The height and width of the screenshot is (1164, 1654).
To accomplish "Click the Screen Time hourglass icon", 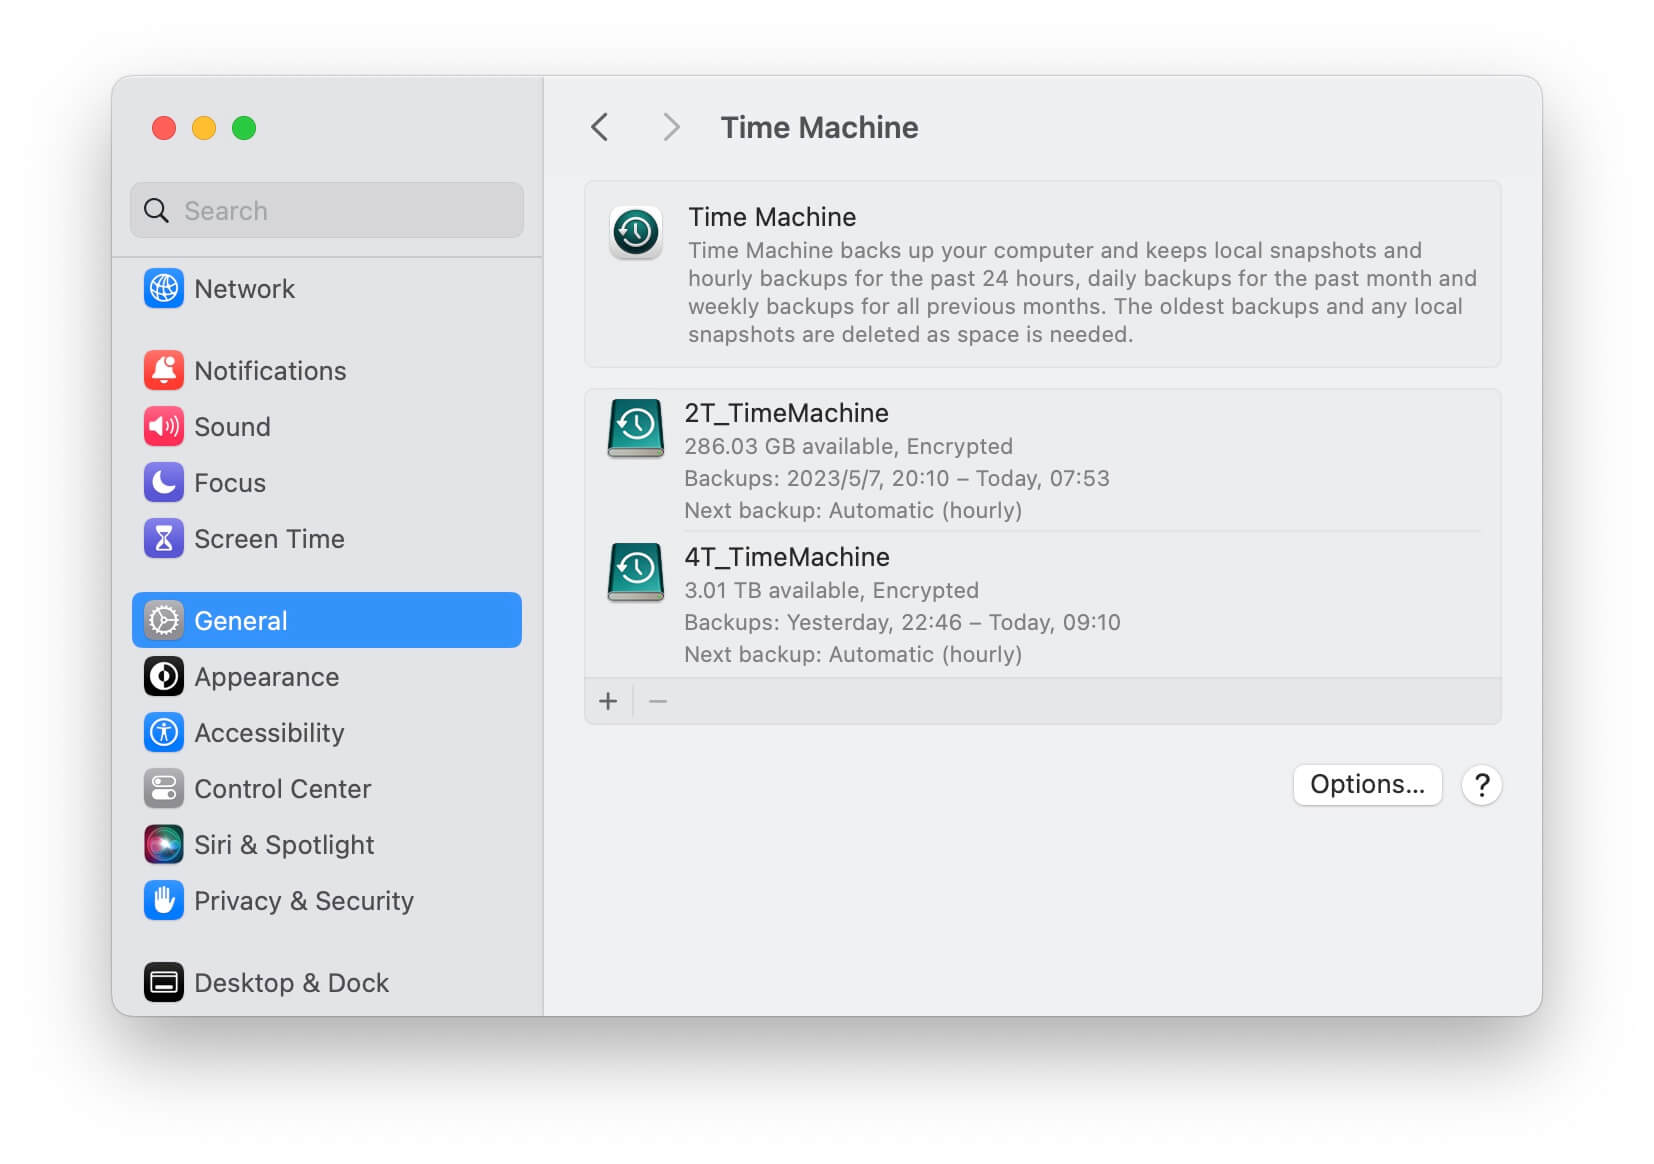I will [x=163, y=539].
